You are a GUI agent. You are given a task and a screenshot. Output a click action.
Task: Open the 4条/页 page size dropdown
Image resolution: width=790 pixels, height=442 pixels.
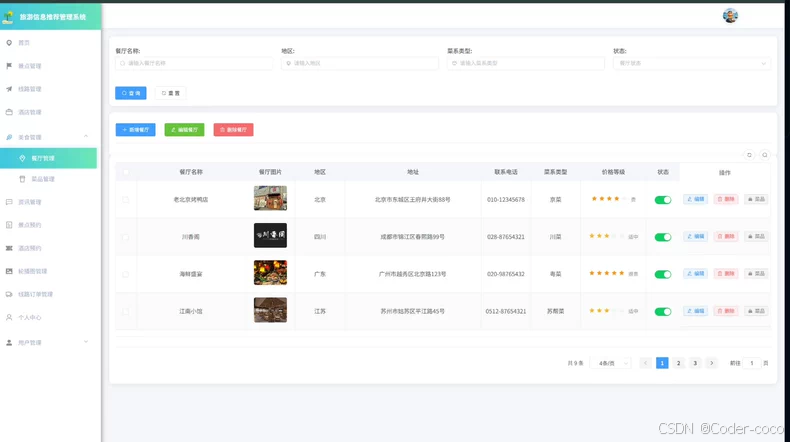point(611,363)
